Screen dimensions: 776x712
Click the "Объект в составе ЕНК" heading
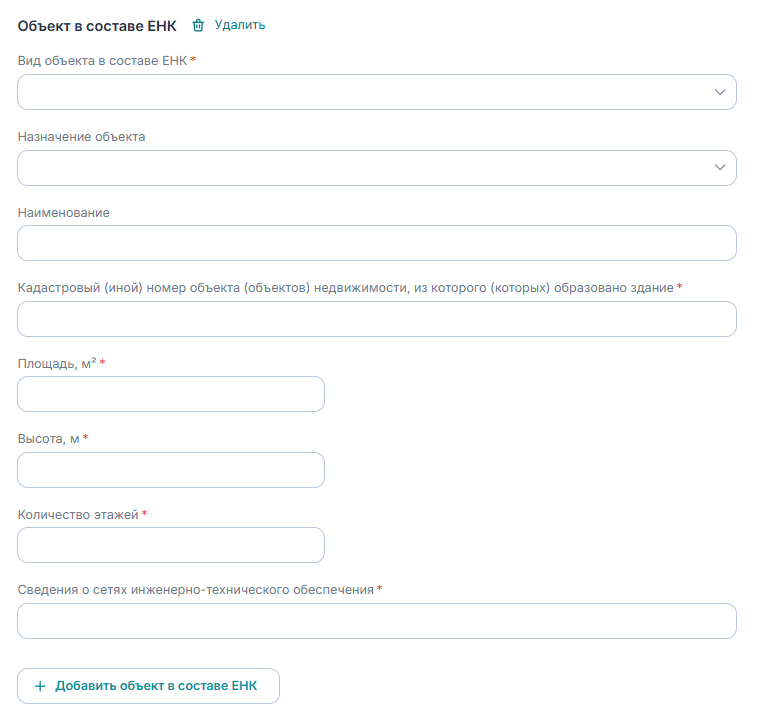(97, 26)
